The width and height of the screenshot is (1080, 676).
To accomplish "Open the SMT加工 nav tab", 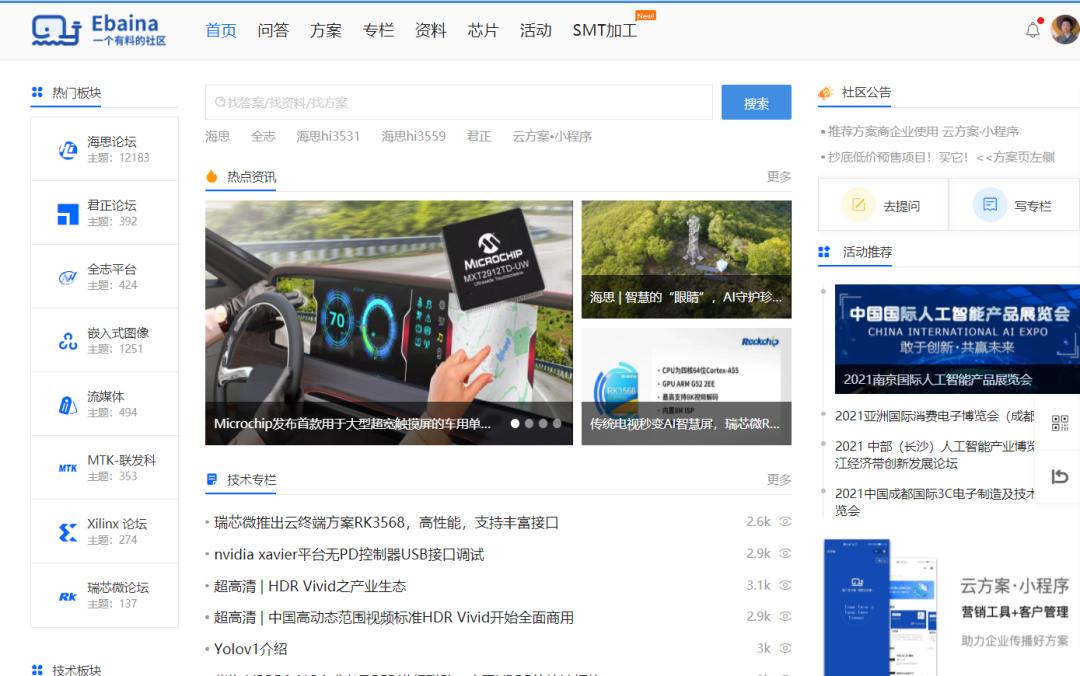I will coord(605,30).
